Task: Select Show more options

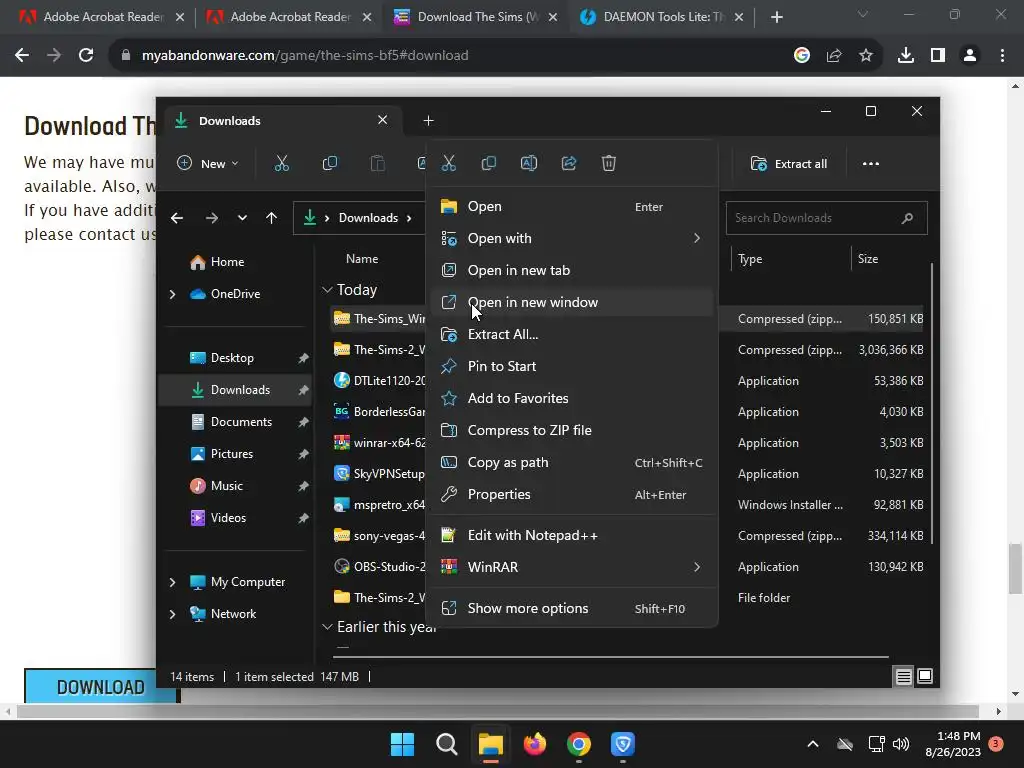Action: [x=571, y=609]
